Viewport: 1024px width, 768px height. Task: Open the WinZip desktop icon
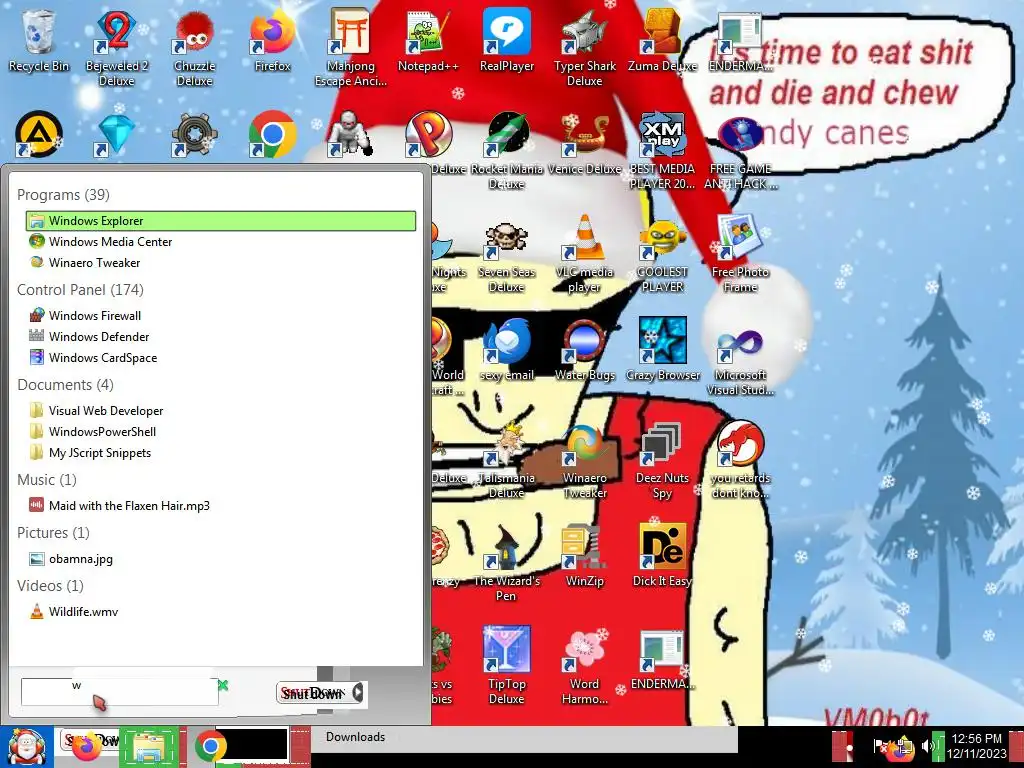pyautogui.click(x=584, y=556)
